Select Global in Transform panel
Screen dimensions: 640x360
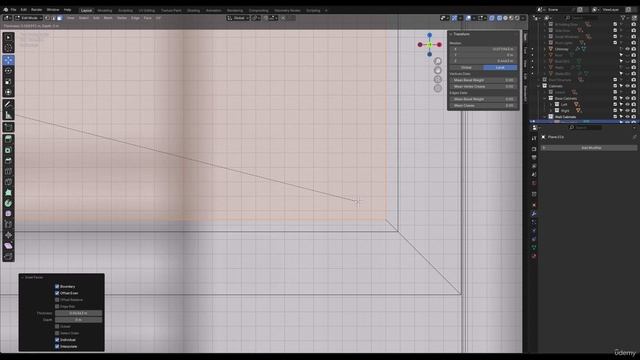coord(466,68)
